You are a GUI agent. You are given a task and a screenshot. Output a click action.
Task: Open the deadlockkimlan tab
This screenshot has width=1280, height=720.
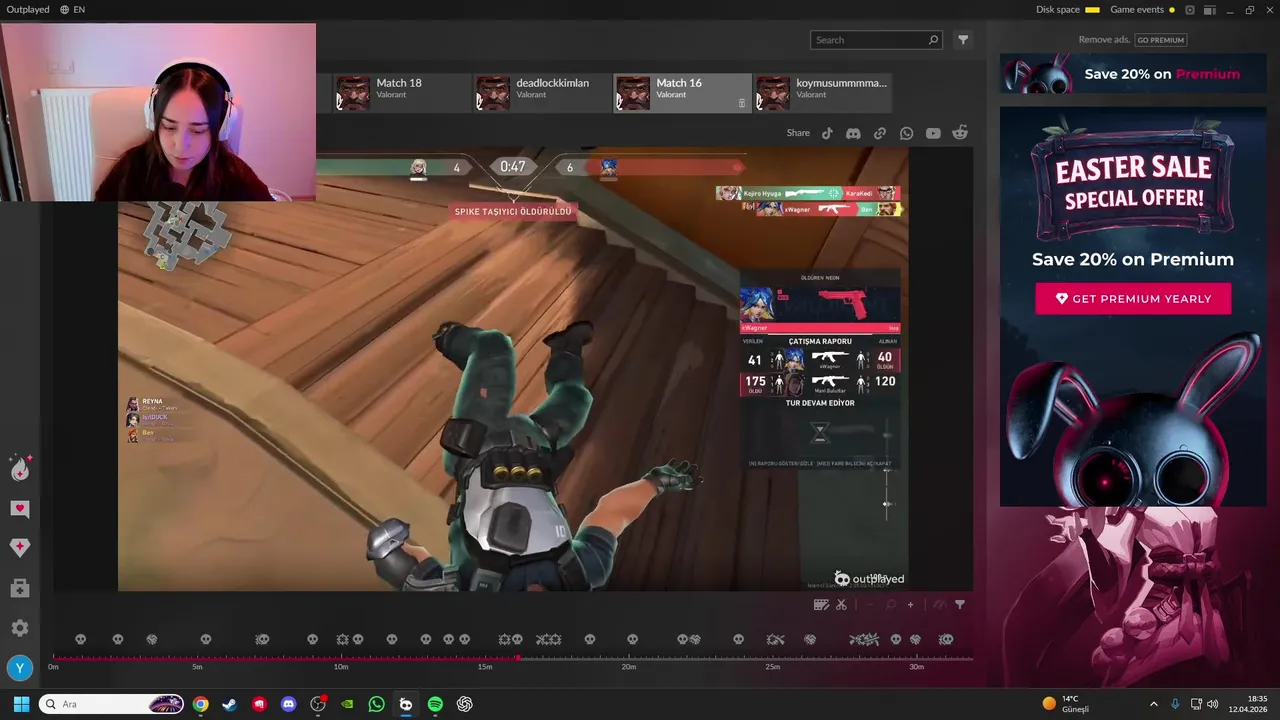click(x=541, y=93)
